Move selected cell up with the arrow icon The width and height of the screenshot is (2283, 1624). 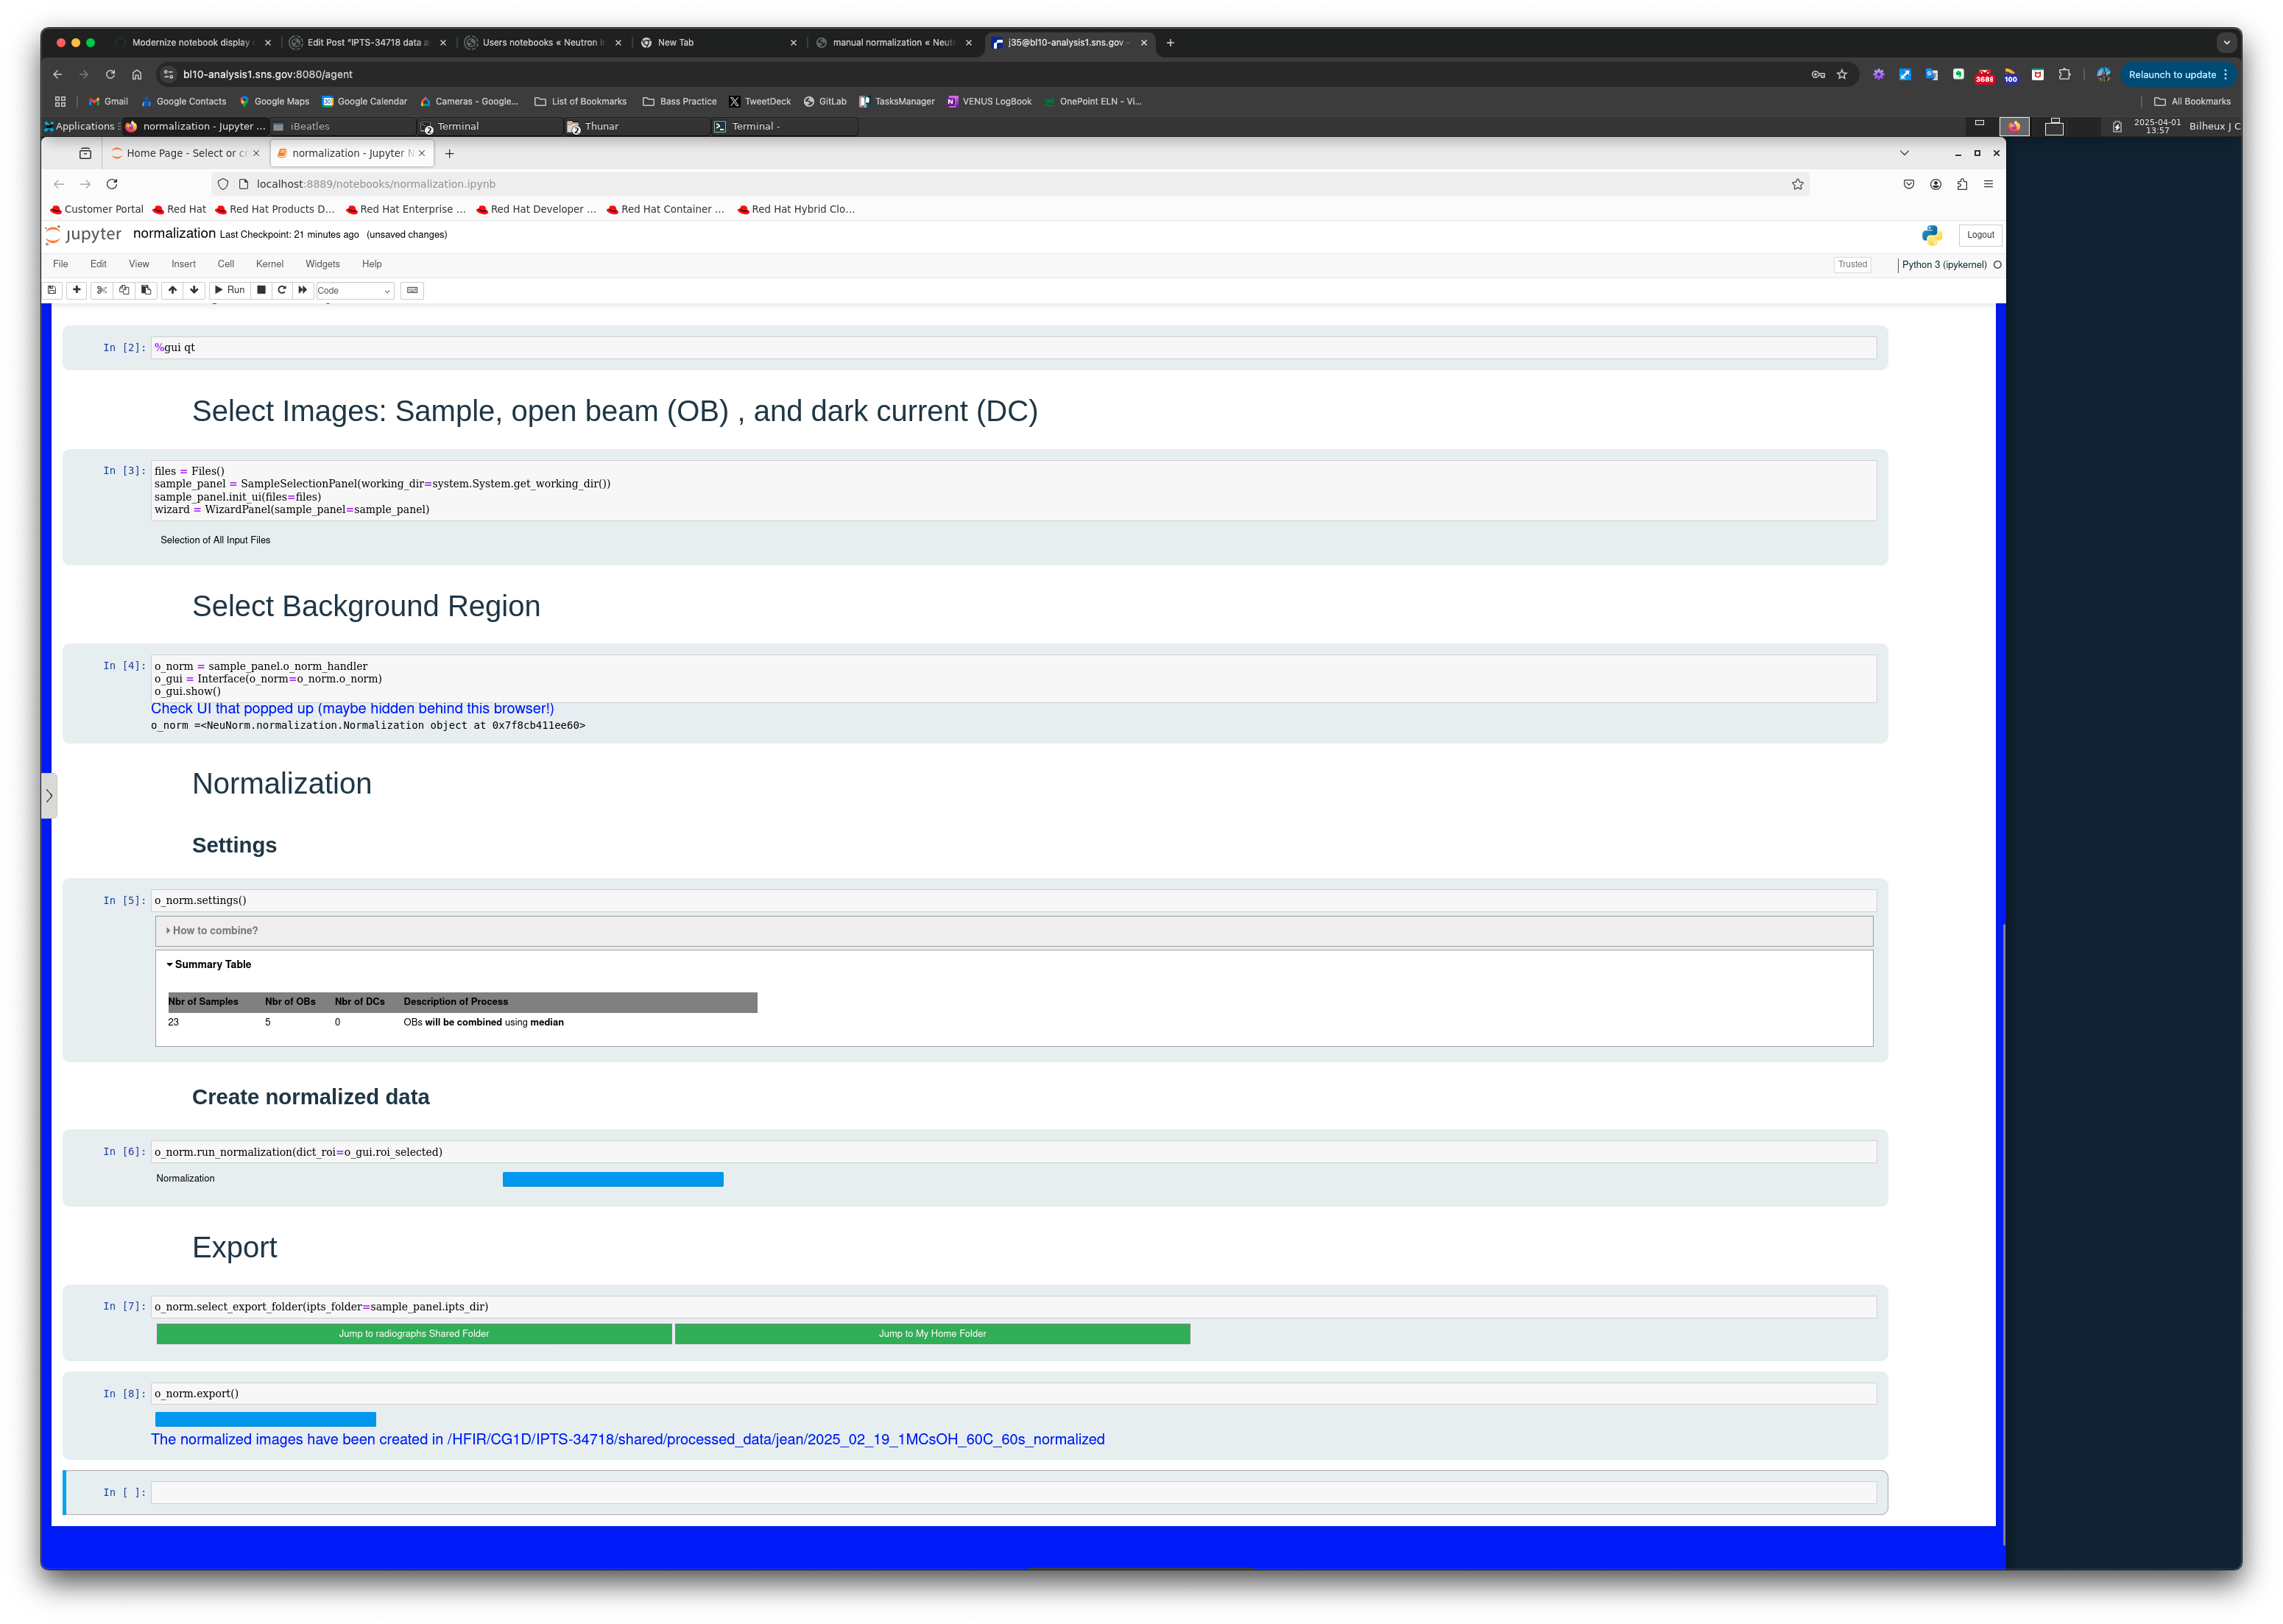point(172,290)
